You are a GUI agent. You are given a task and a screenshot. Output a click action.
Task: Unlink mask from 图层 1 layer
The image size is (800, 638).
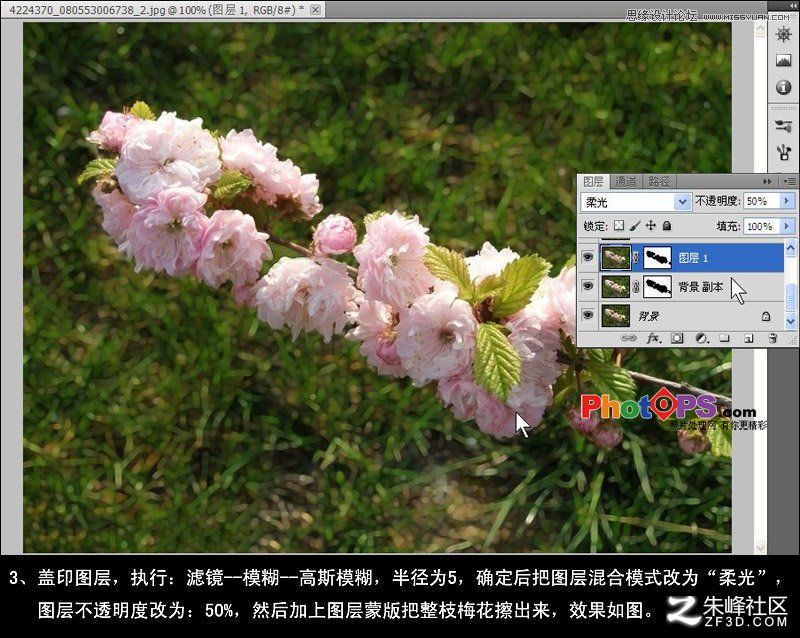(x=636, y=258)
